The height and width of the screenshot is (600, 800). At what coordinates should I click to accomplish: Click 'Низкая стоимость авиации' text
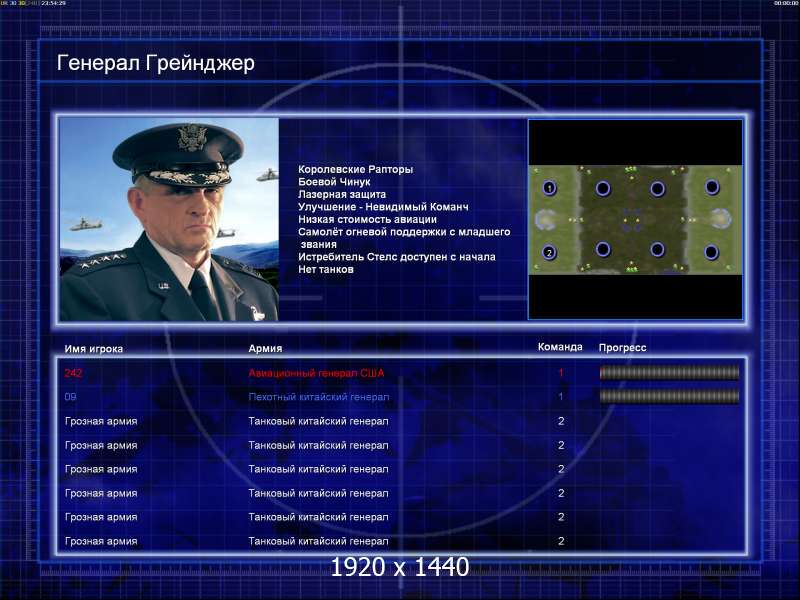point(367,219)
